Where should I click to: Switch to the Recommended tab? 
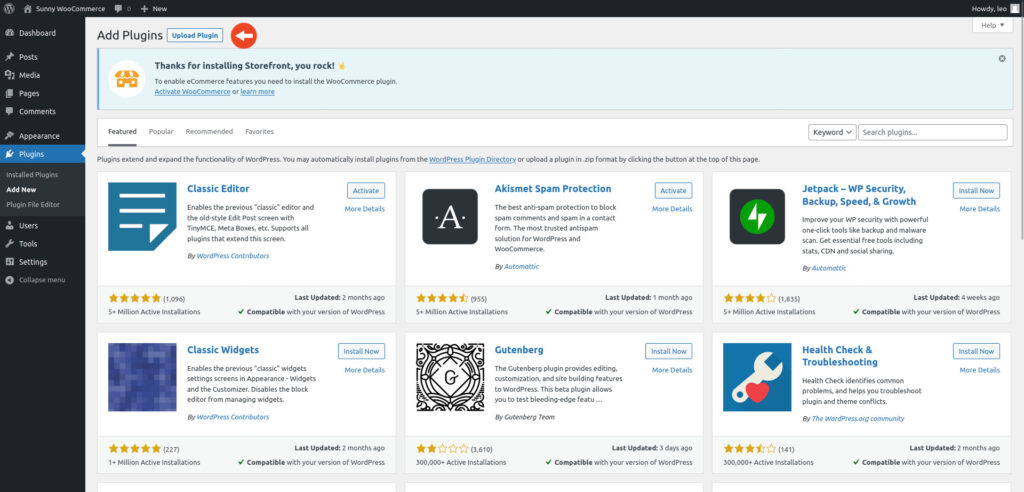[x=209, y=131]
